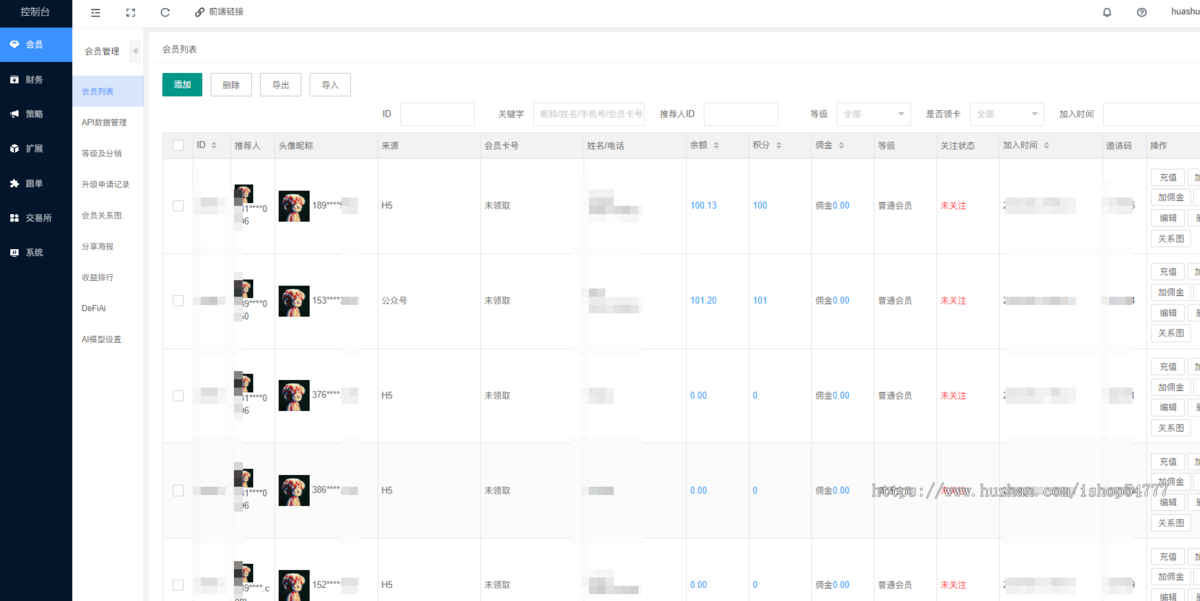The width and height of the screenshot is (1200, 601).
Task: Click 编辑 for member 376****
Action: [x=1168, y=407]
